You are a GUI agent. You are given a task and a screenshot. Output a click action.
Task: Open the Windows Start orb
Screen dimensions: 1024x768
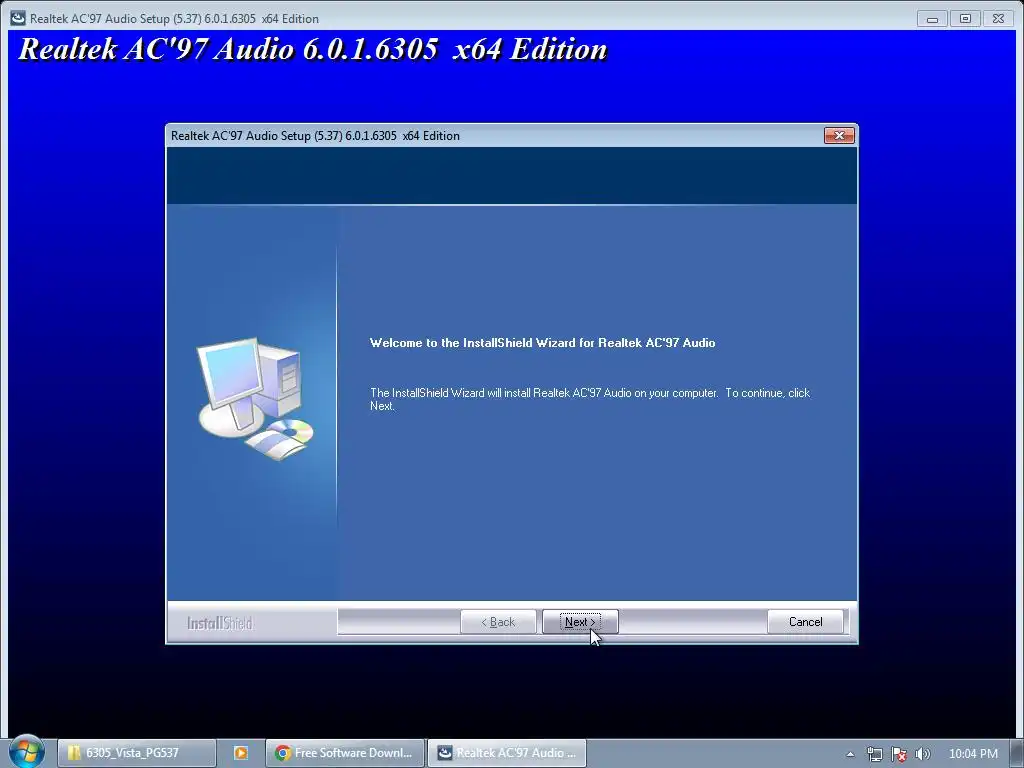coord(26,752)
